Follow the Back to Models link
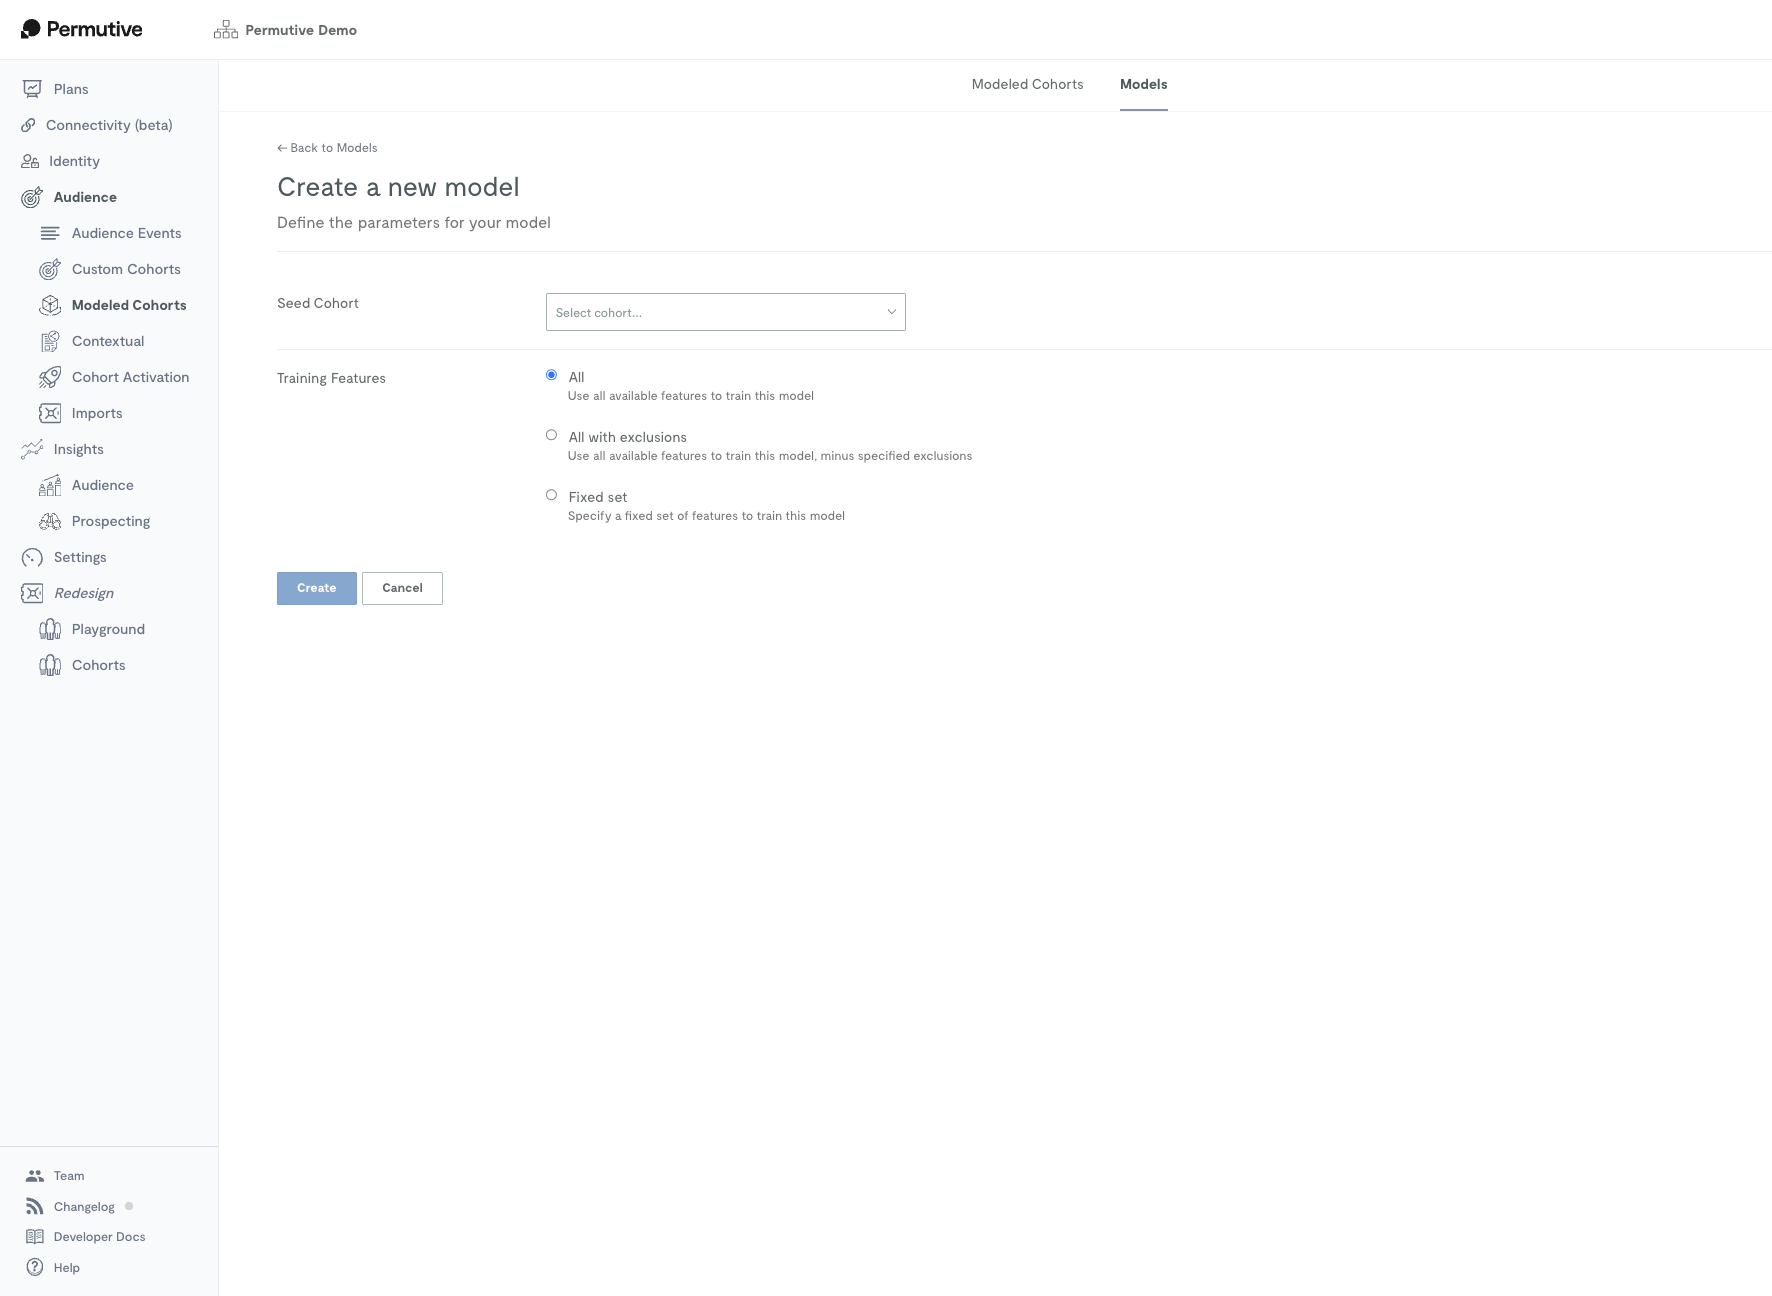1772x1296 pixels. coord(327,147)
